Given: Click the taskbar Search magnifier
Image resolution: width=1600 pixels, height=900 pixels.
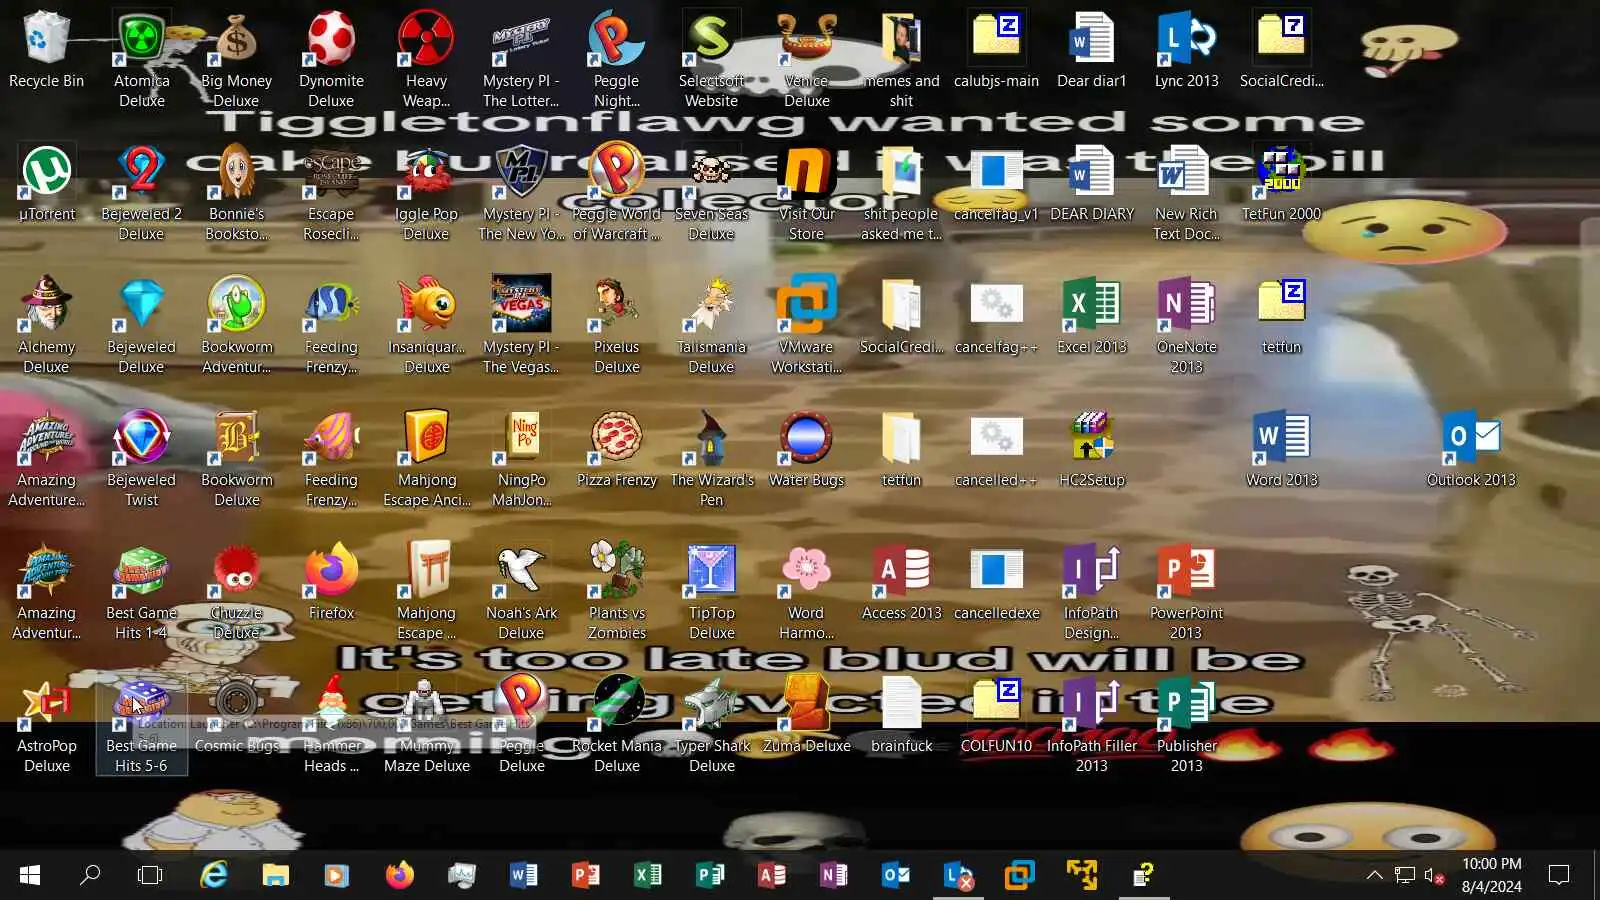Looking at the screenshot, I should pyautogui.click(x=90, y=875).
